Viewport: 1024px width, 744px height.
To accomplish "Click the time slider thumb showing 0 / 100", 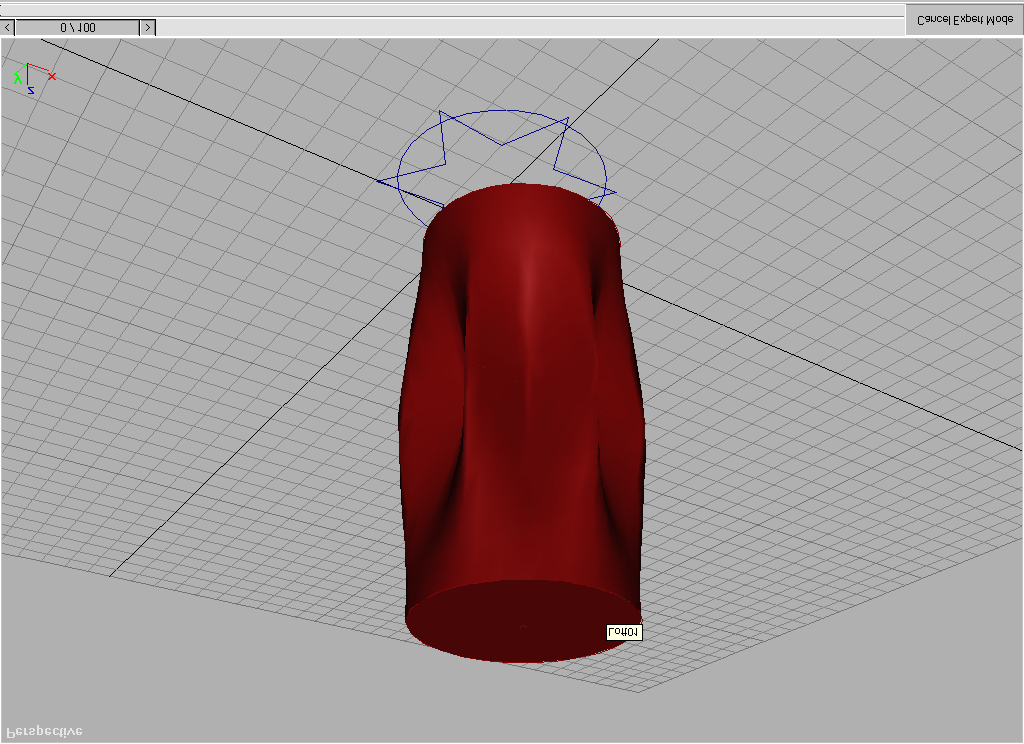I will pos(78,27).
